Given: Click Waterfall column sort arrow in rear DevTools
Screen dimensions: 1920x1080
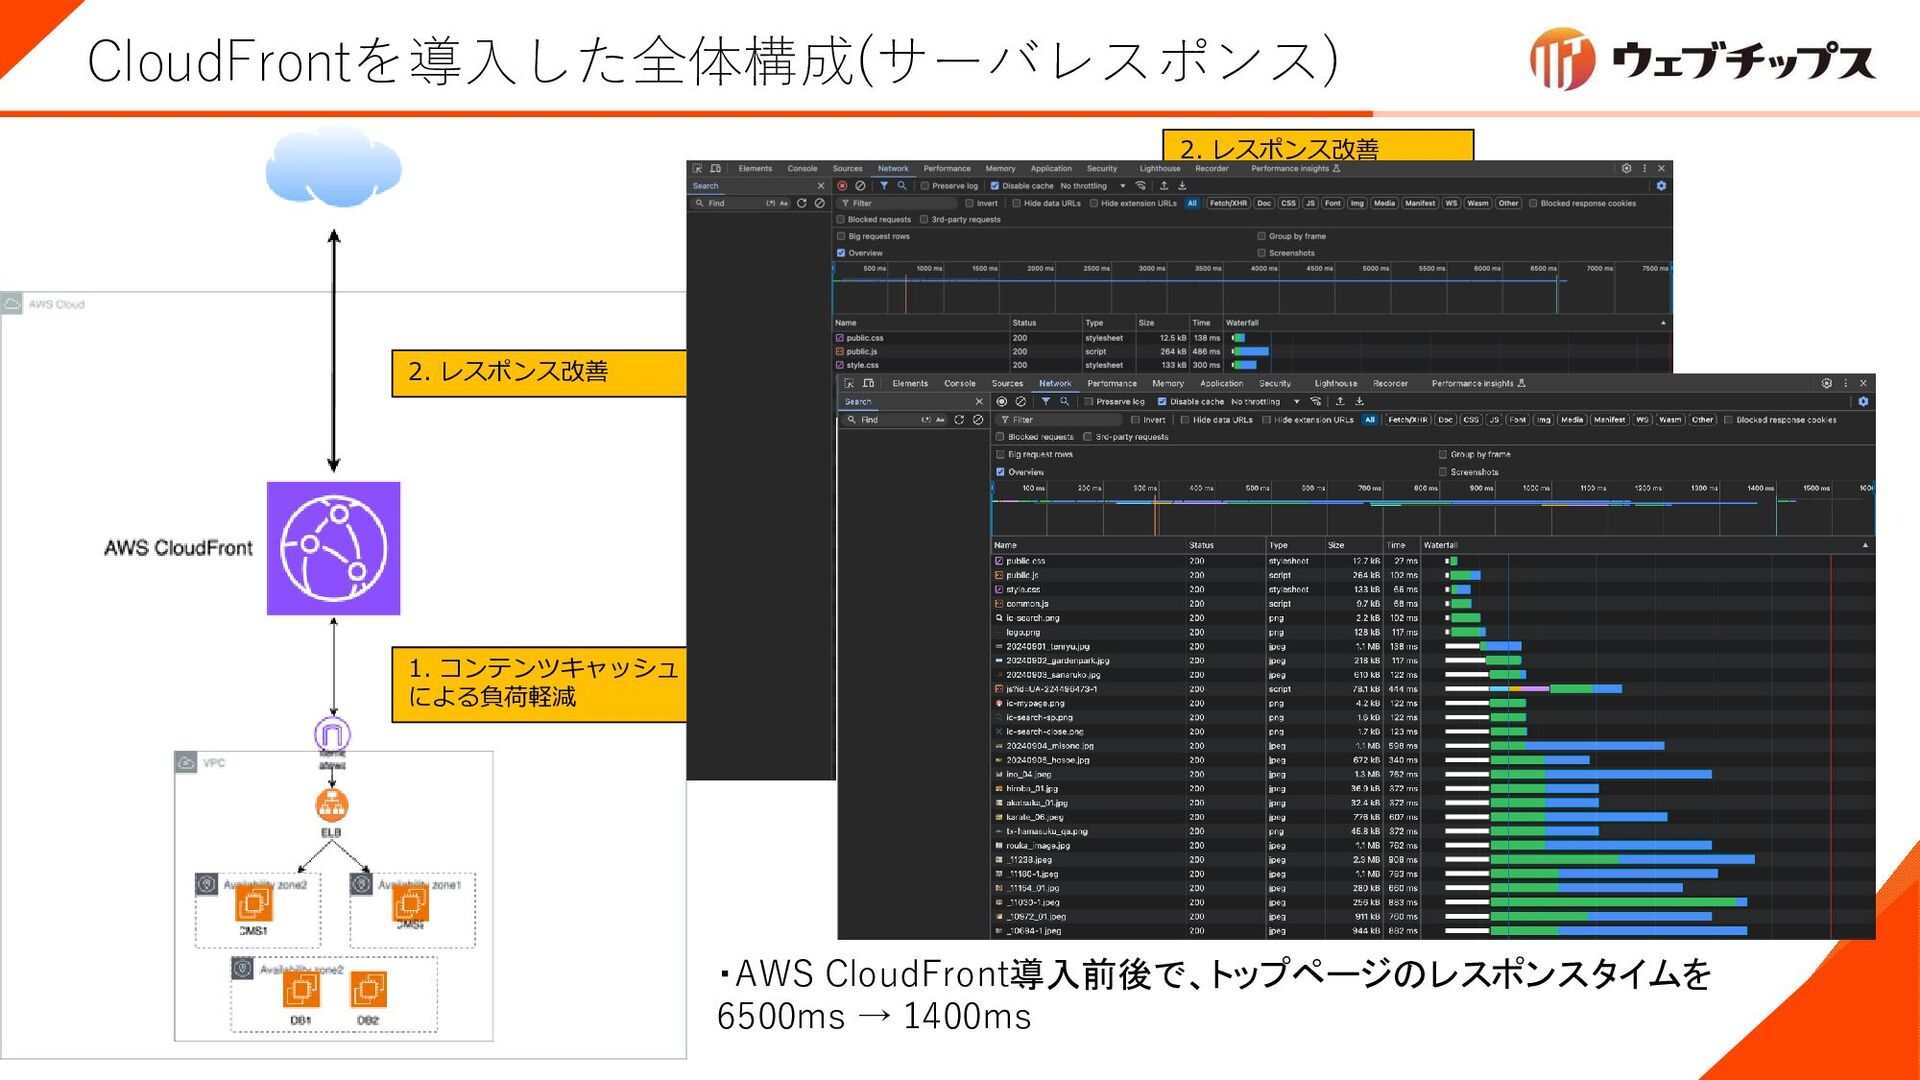Looking at the screenshot, I should click(1664, 323).
